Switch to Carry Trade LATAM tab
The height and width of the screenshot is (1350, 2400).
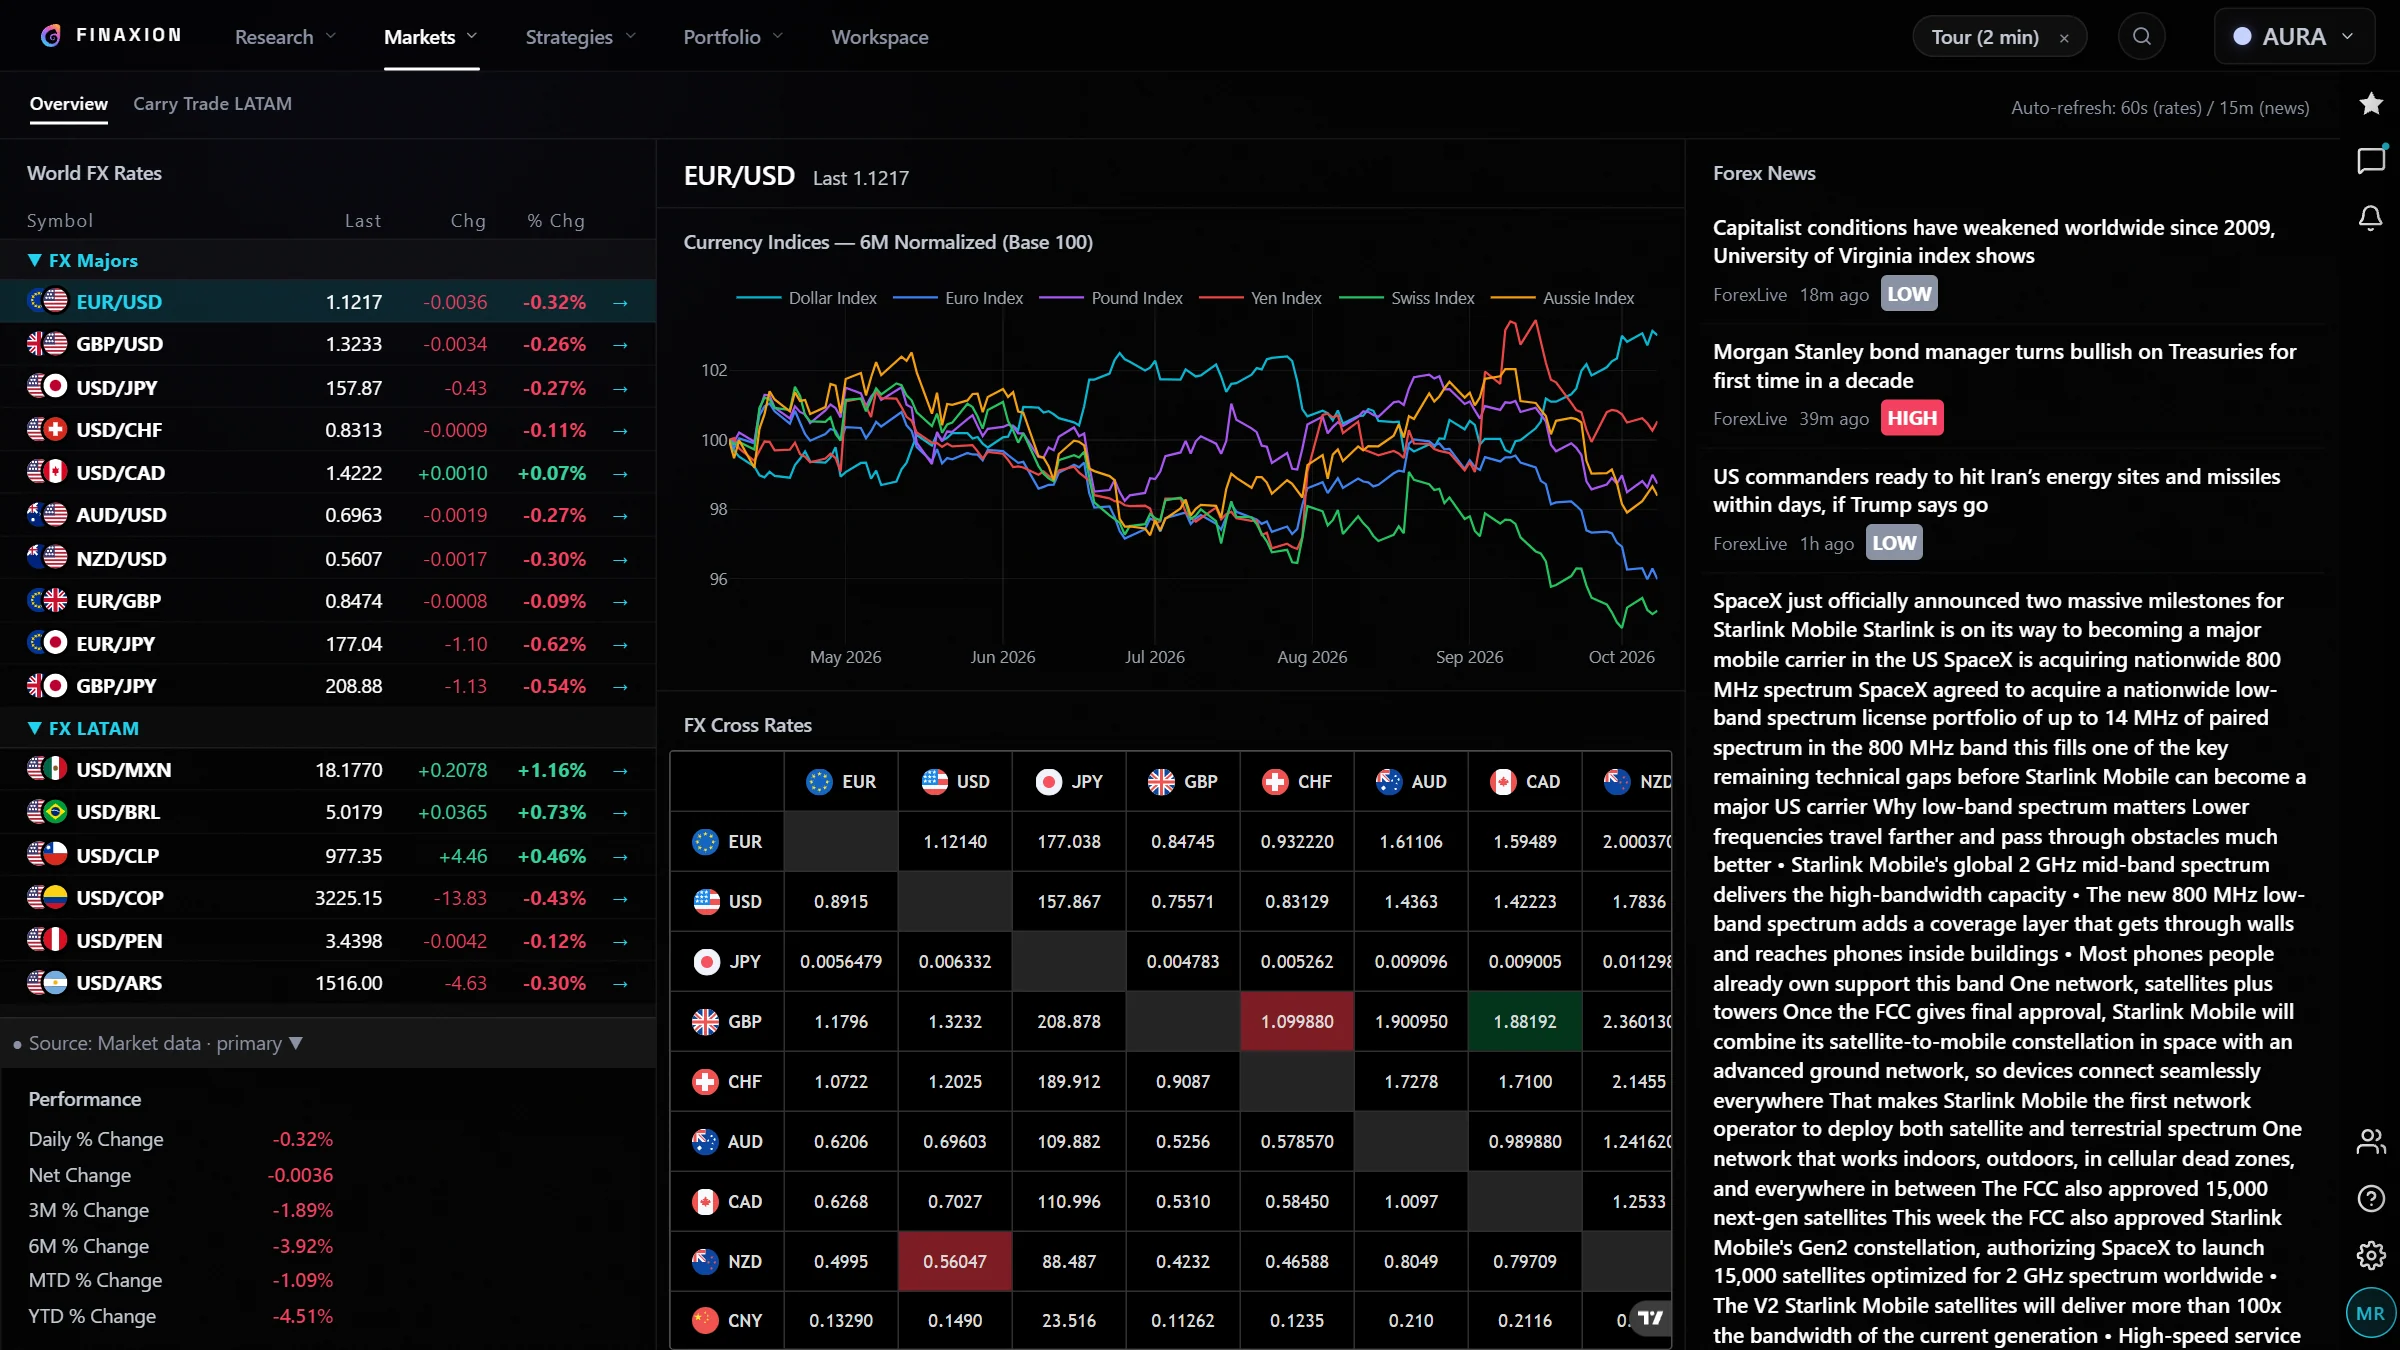point(212,104)
